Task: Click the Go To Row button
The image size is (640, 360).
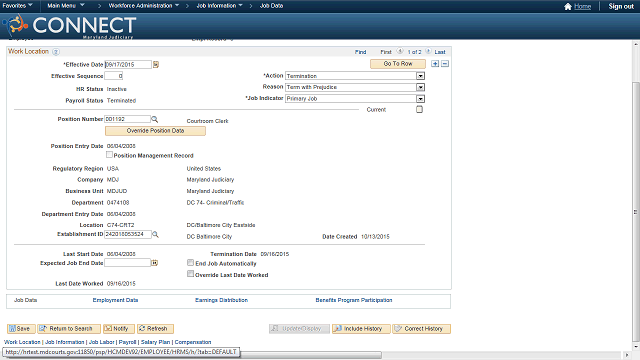Action: coord(398,64)
